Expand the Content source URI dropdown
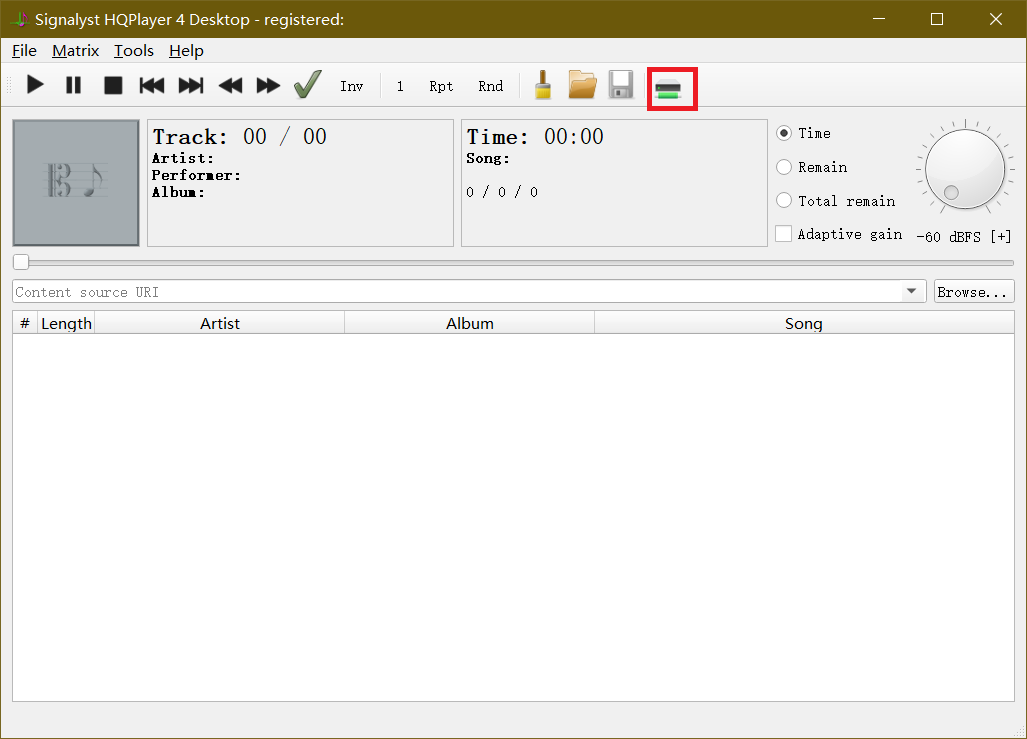The width and height of the screenshot is (1027, 739). pyautogui.click(x=911, y=292)
